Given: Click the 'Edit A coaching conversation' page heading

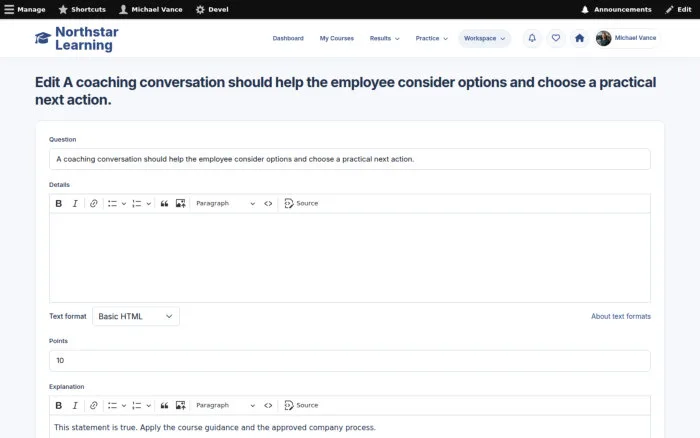Looking at the screenshot, I should pos(346,91).
